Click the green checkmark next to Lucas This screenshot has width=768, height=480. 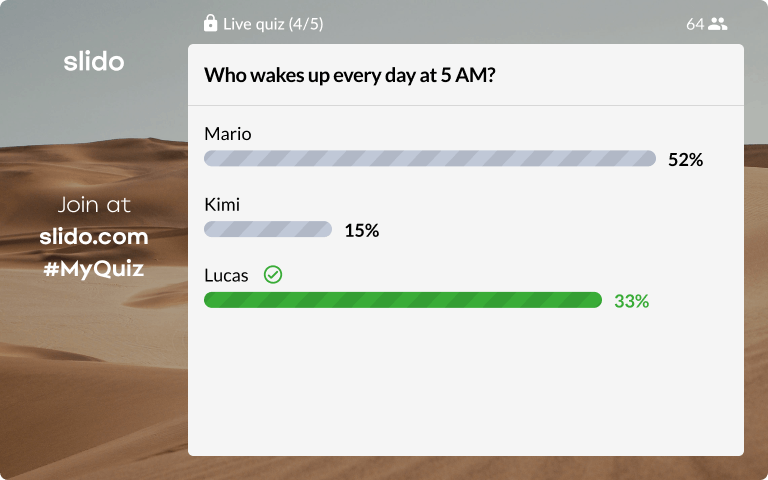click(273, 275)
